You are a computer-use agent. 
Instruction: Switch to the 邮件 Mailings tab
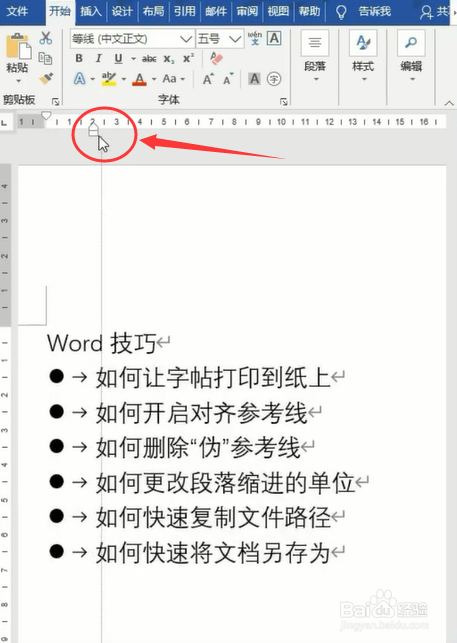[216, 11]
